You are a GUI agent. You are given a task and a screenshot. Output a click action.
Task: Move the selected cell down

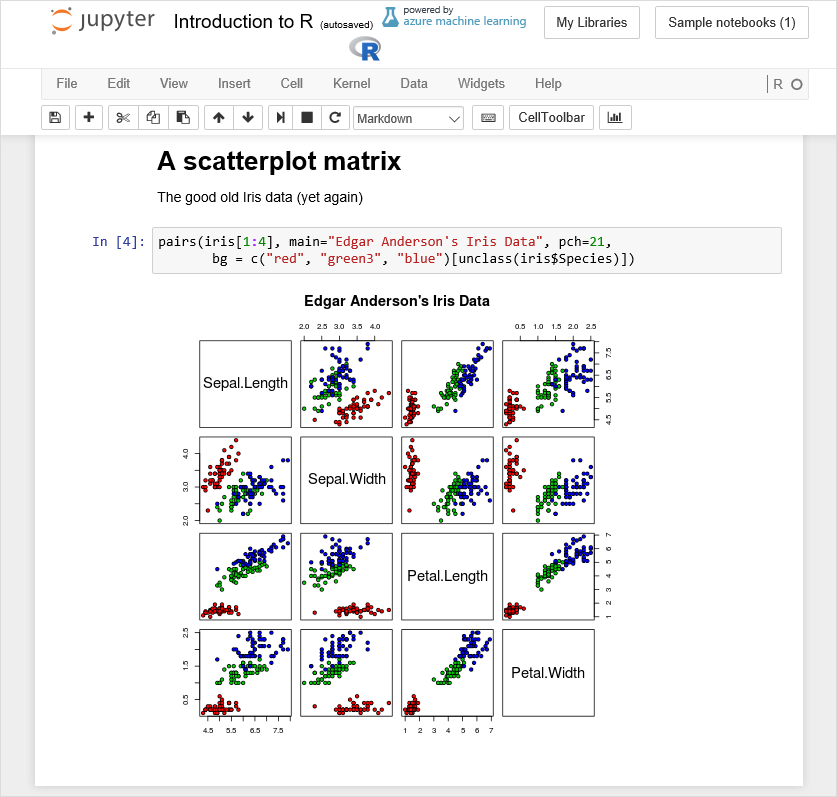point(245,117)
